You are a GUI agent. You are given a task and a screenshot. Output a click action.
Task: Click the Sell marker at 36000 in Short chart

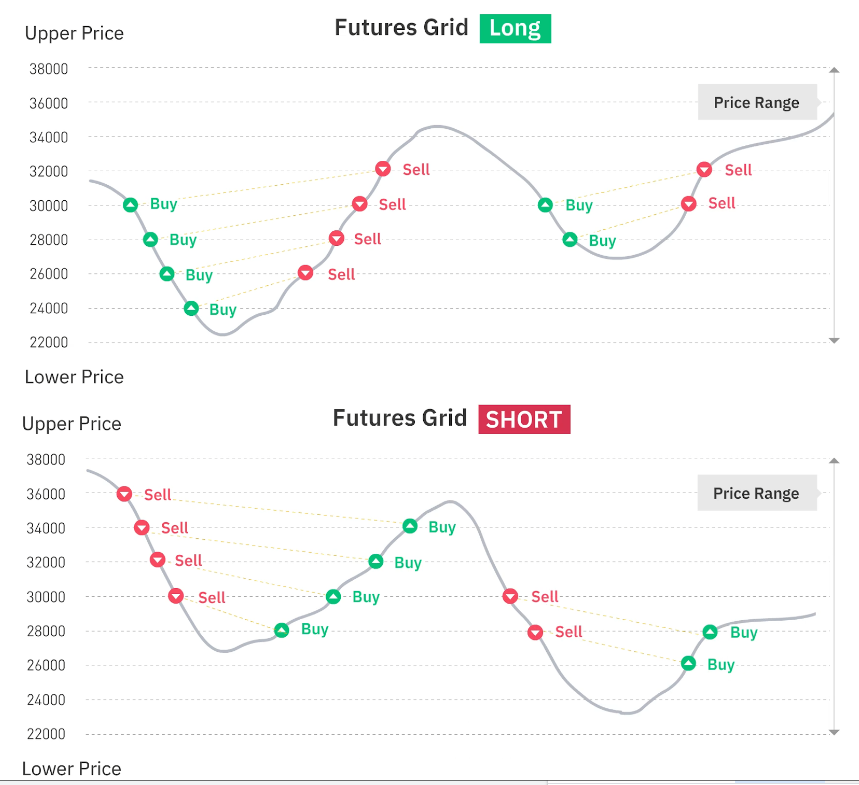(x=124, y=494)
